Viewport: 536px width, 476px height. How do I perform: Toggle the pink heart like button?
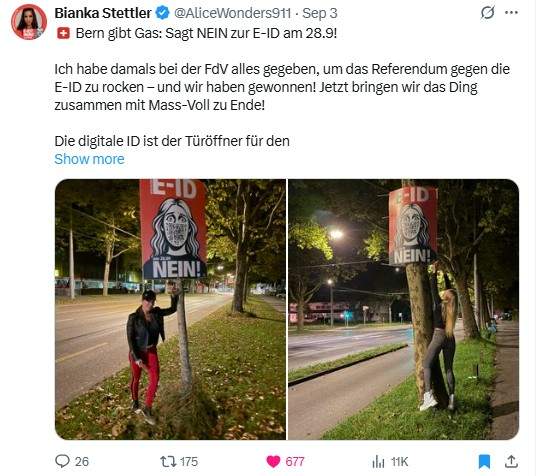pos(273,462)
